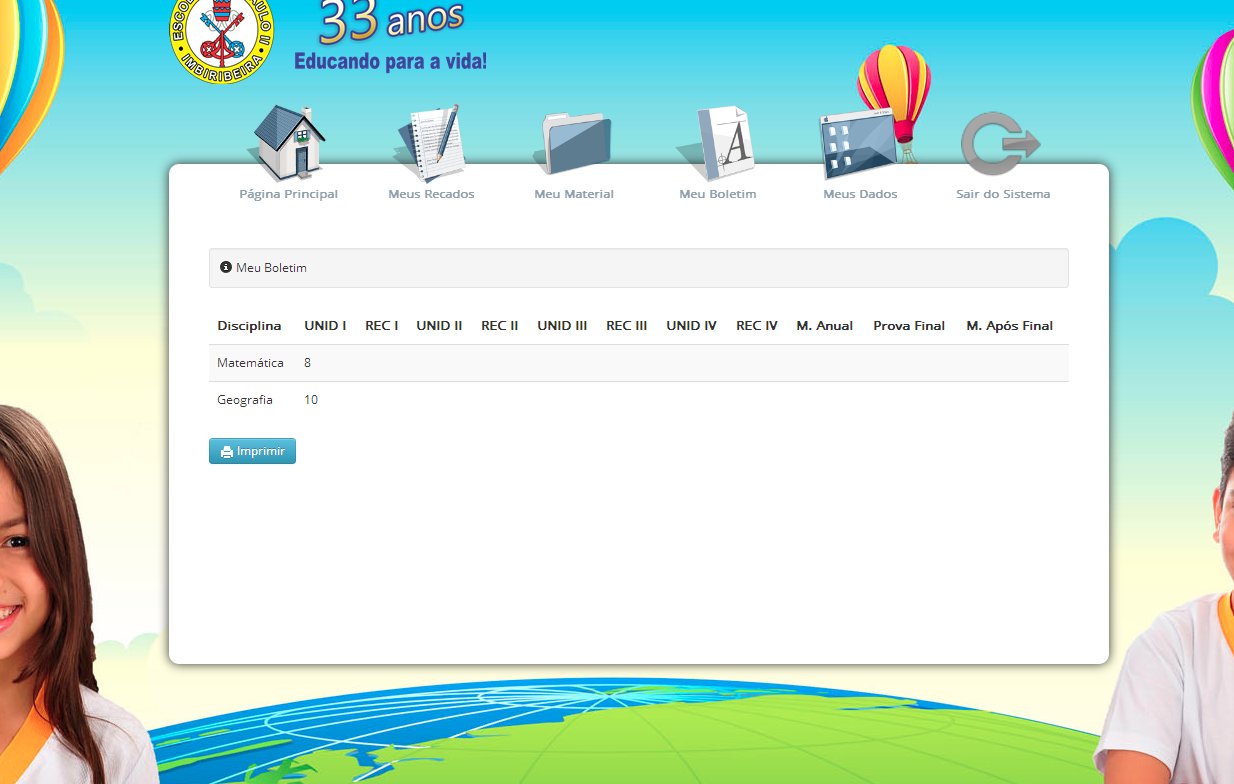The image size is (1234, 784).
Task: Click the UNID I column header
Action: coord(326,326)
